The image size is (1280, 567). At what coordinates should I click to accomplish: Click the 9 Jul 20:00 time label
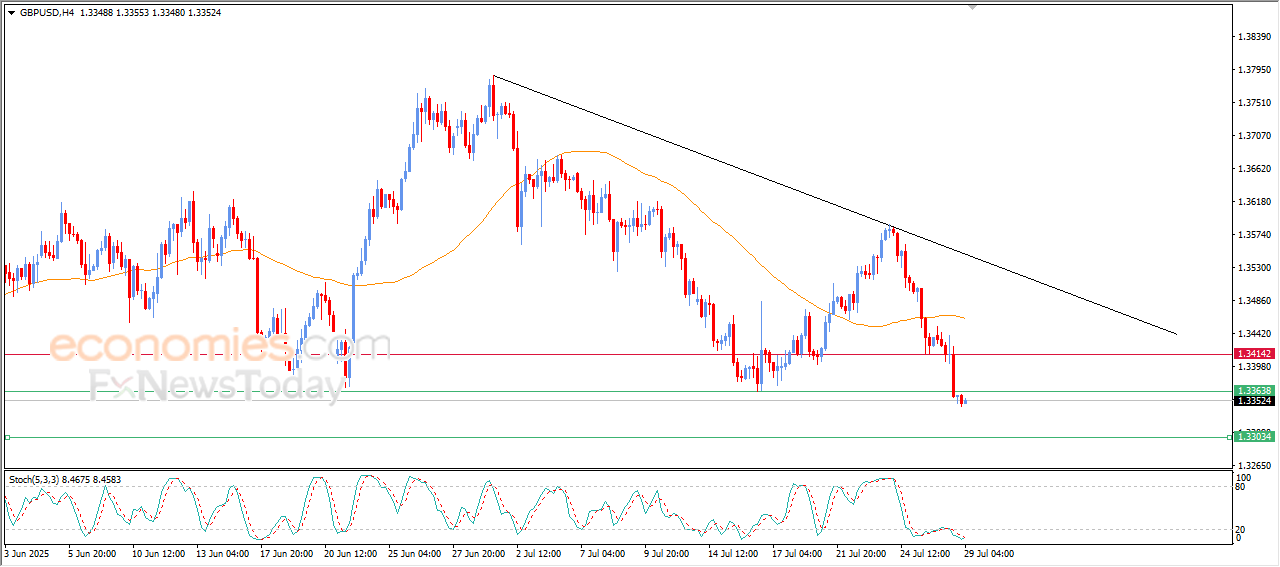pyautogui.click(x=669, y=553)
